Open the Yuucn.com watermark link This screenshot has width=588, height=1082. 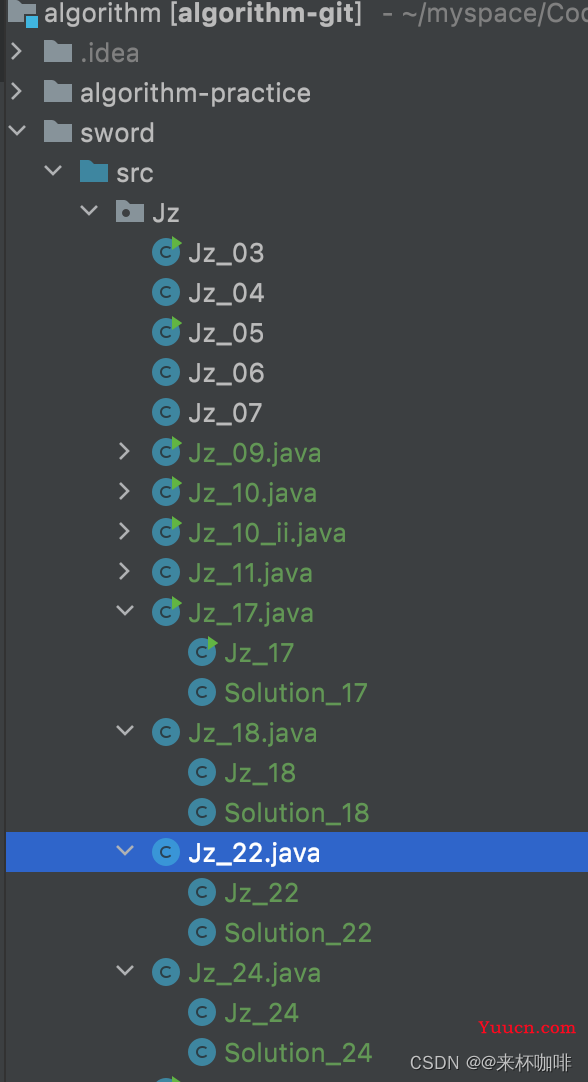click(527, 1027)
